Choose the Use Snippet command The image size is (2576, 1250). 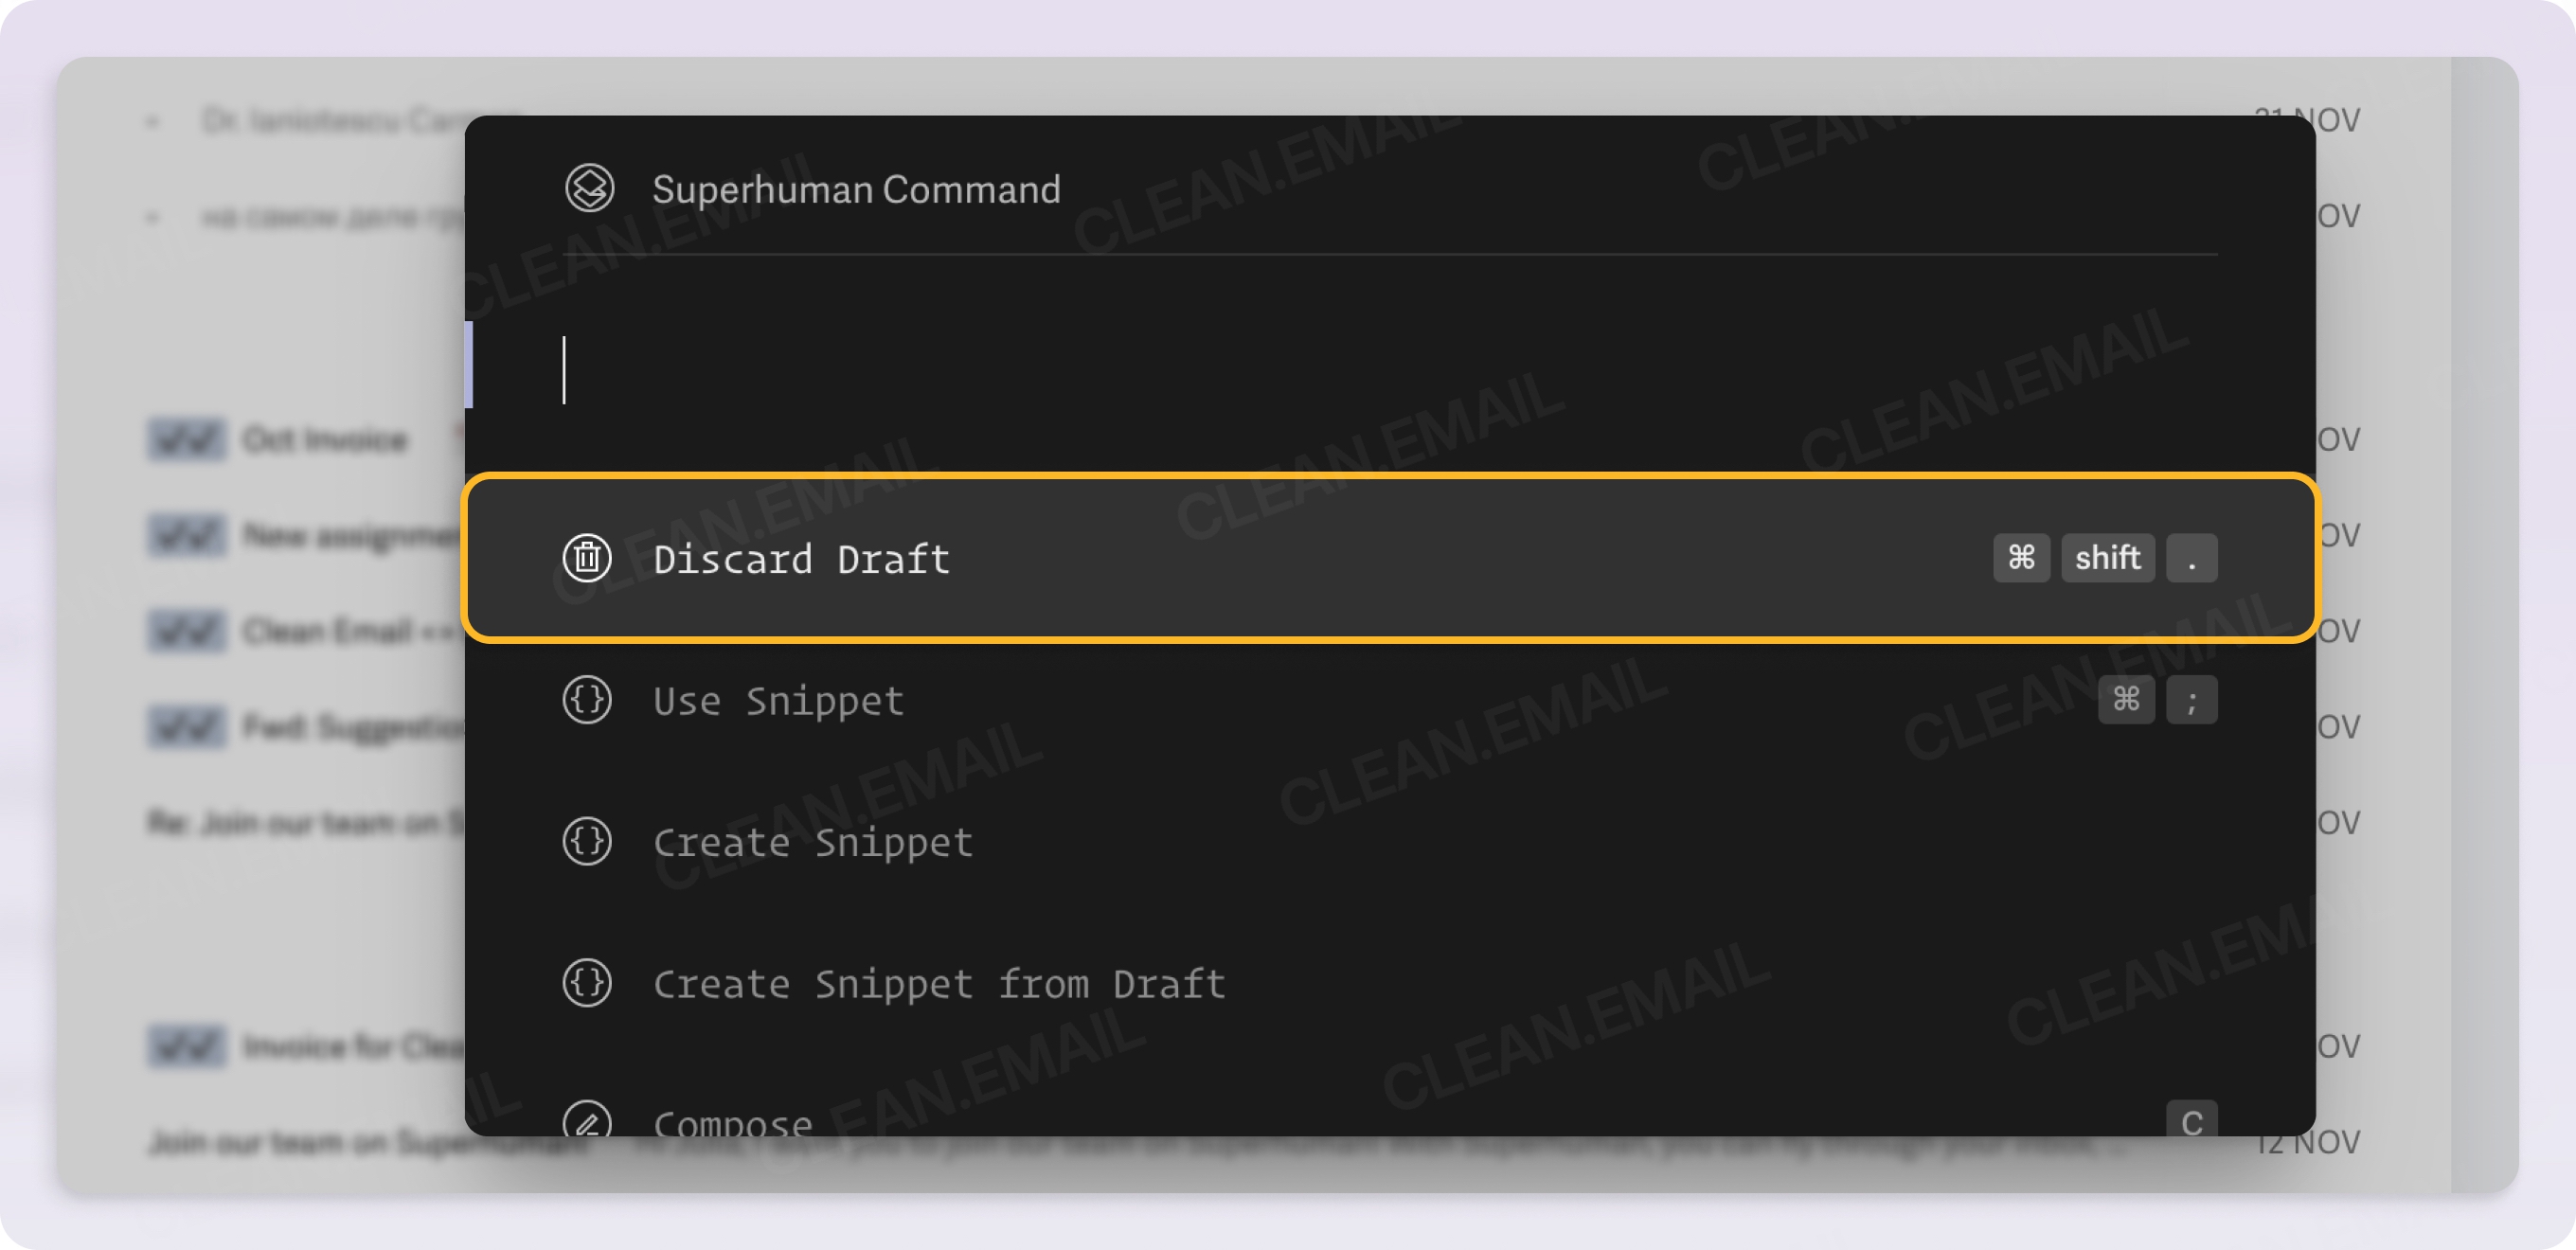click(778, 700)
